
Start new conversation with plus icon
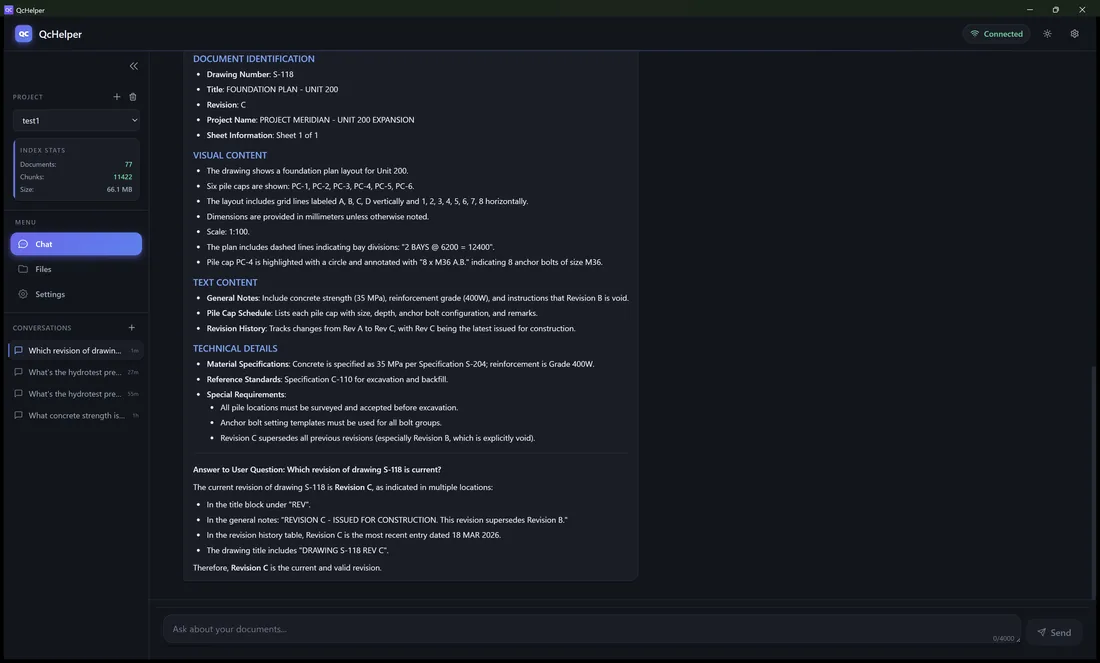point(131,328)
